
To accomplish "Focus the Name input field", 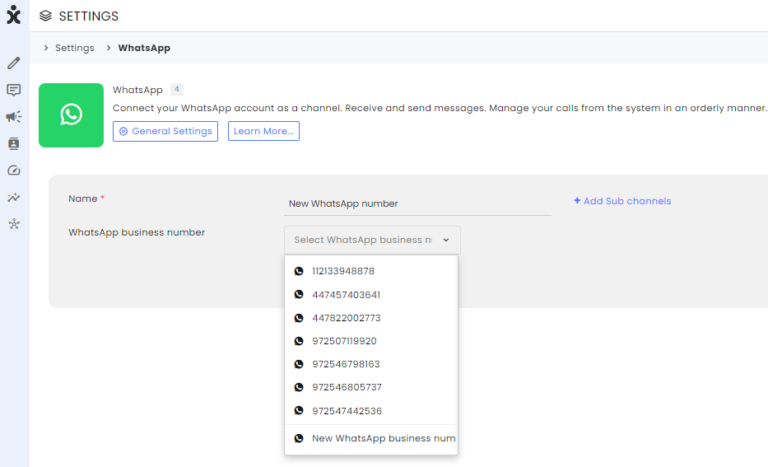I will [417, 203].
